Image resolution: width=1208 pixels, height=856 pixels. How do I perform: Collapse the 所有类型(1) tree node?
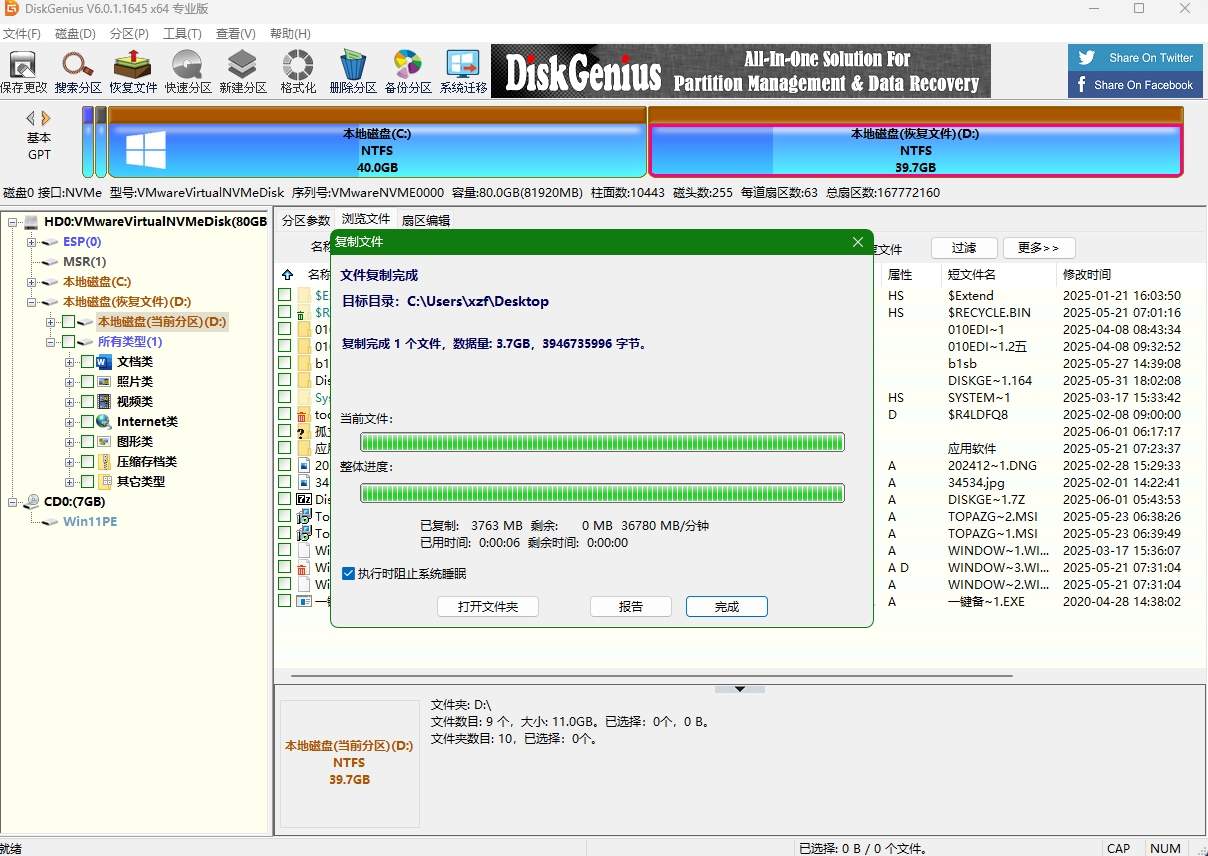[x=51, y=342]
